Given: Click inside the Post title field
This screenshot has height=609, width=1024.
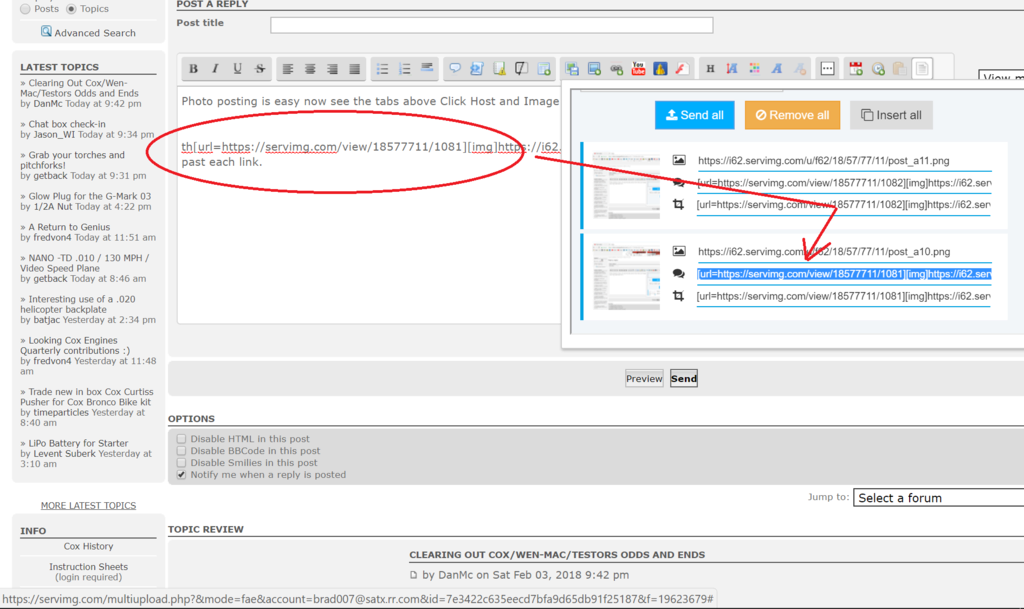Looking at the screenshot, I should [x=492, y=25].
